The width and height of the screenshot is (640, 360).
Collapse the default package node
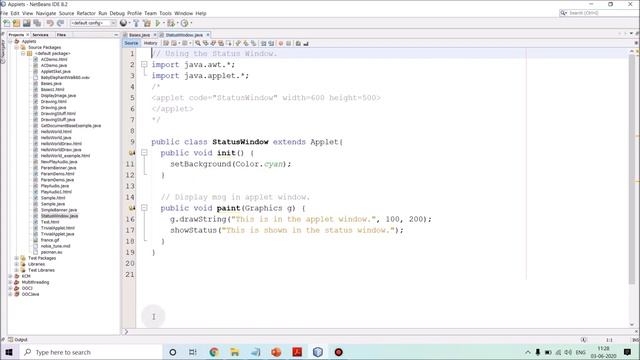23,53
